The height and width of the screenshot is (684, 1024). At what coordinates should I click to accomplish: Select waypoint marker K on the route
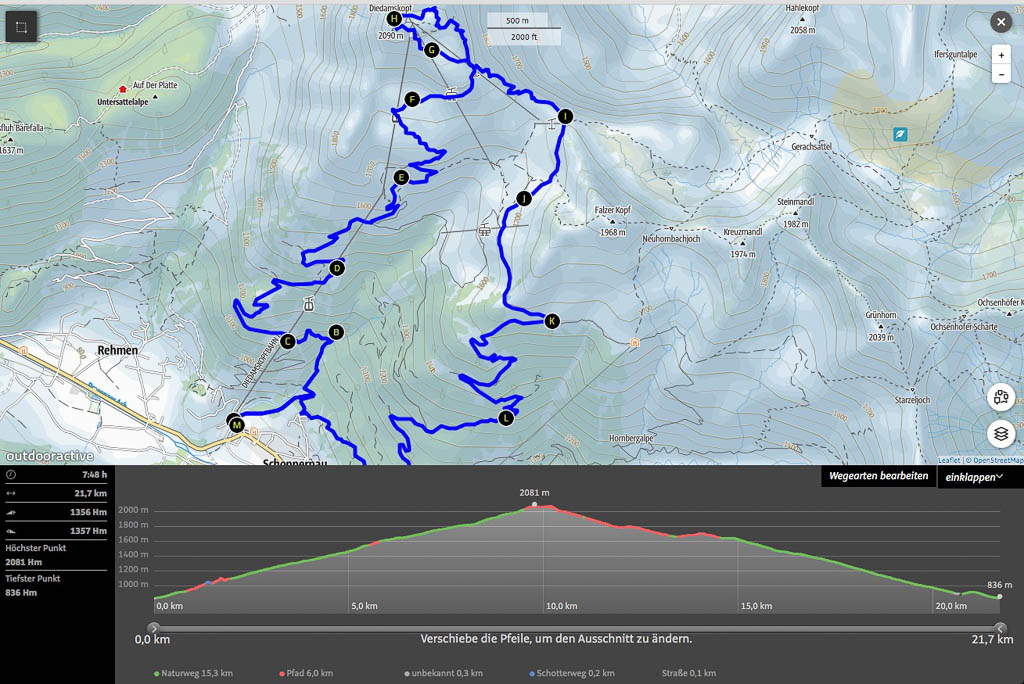551,321
